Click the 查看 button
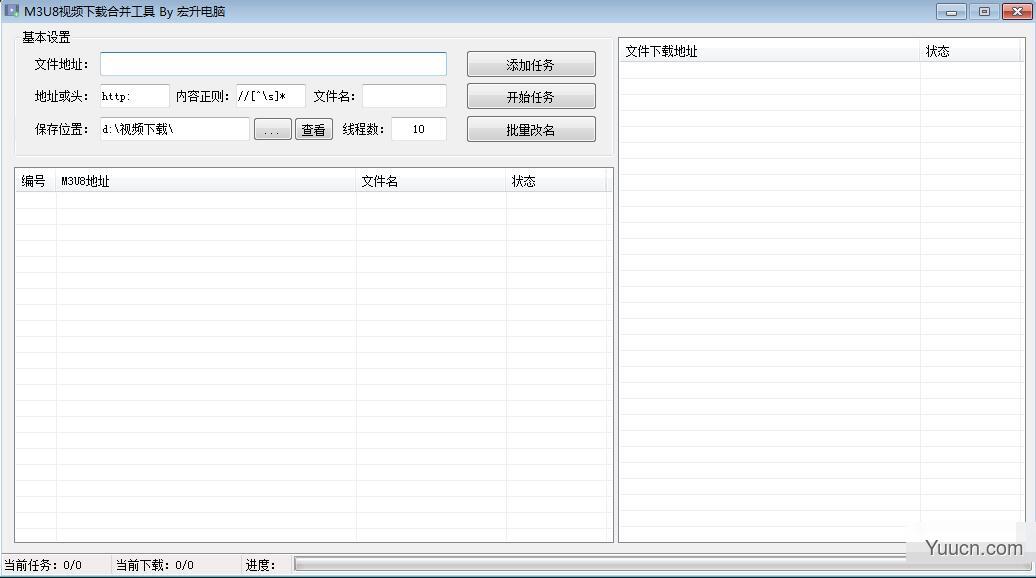The image size is (1036, 578). point(313,129)
